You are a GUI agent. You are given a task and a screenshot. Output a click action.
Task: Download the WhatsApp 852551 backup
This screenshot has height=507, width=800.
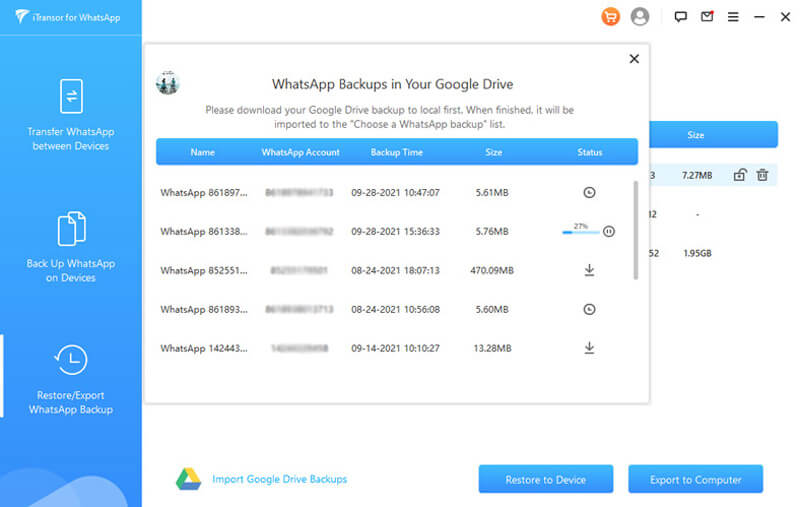(x=589, y=270)
